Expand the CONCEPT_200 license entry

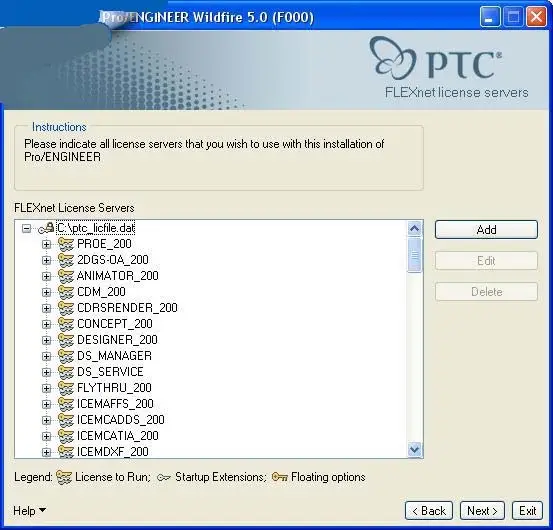46,324
